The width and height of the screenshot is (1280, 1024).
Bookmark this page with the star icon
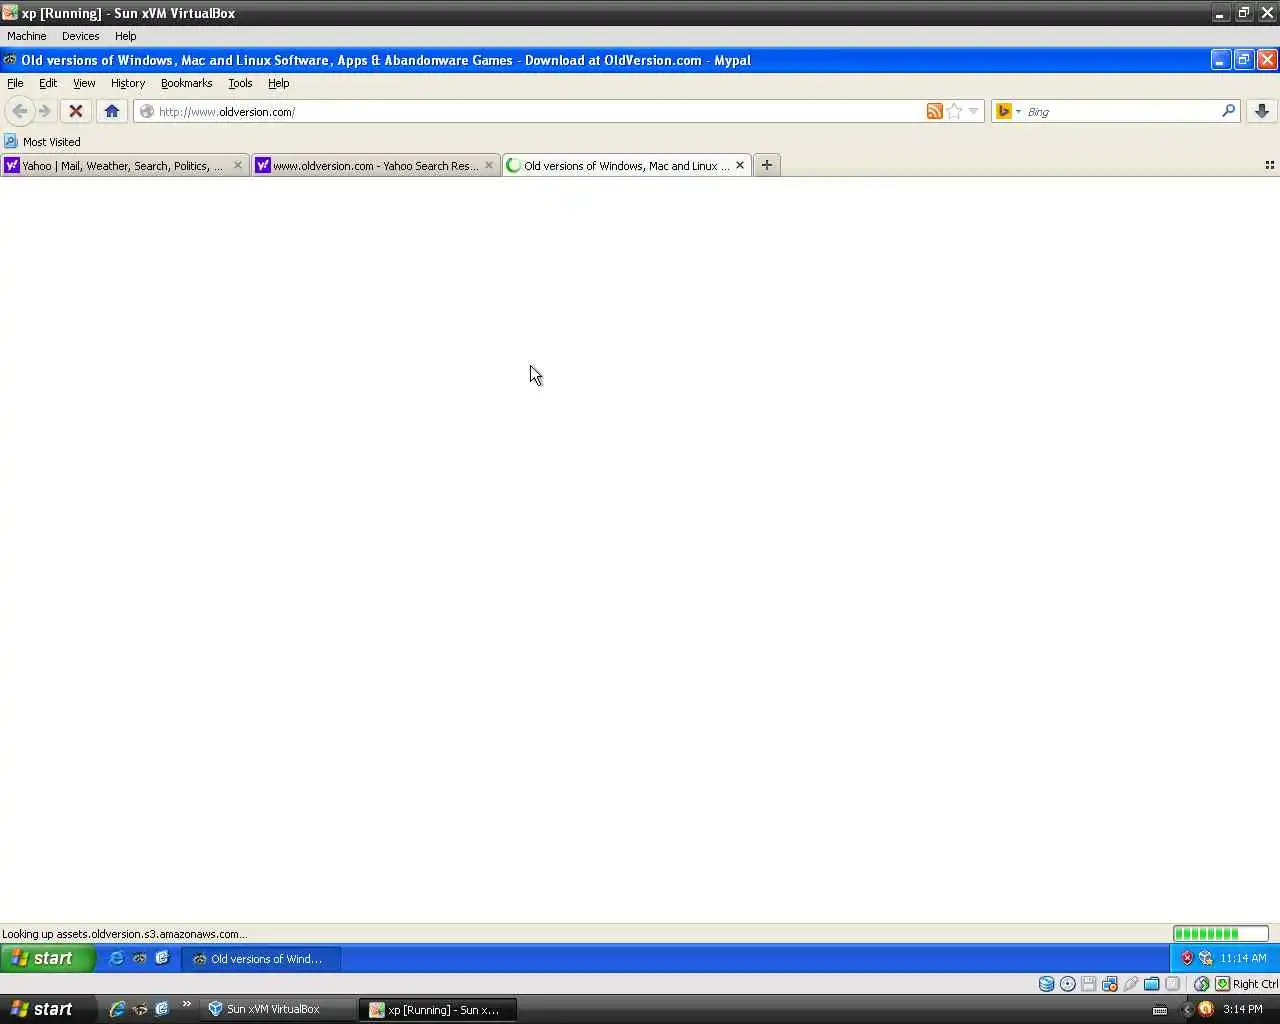coord(954,111)
